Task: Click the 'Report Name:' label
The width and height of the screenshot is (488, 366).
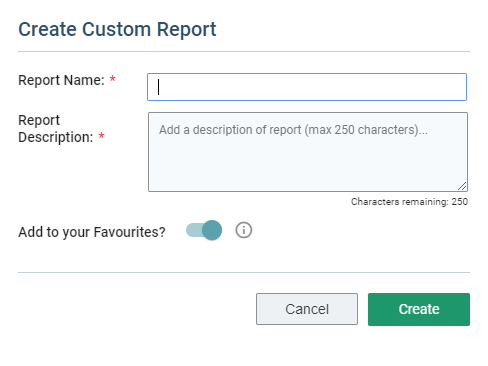Action: (61, 80)
